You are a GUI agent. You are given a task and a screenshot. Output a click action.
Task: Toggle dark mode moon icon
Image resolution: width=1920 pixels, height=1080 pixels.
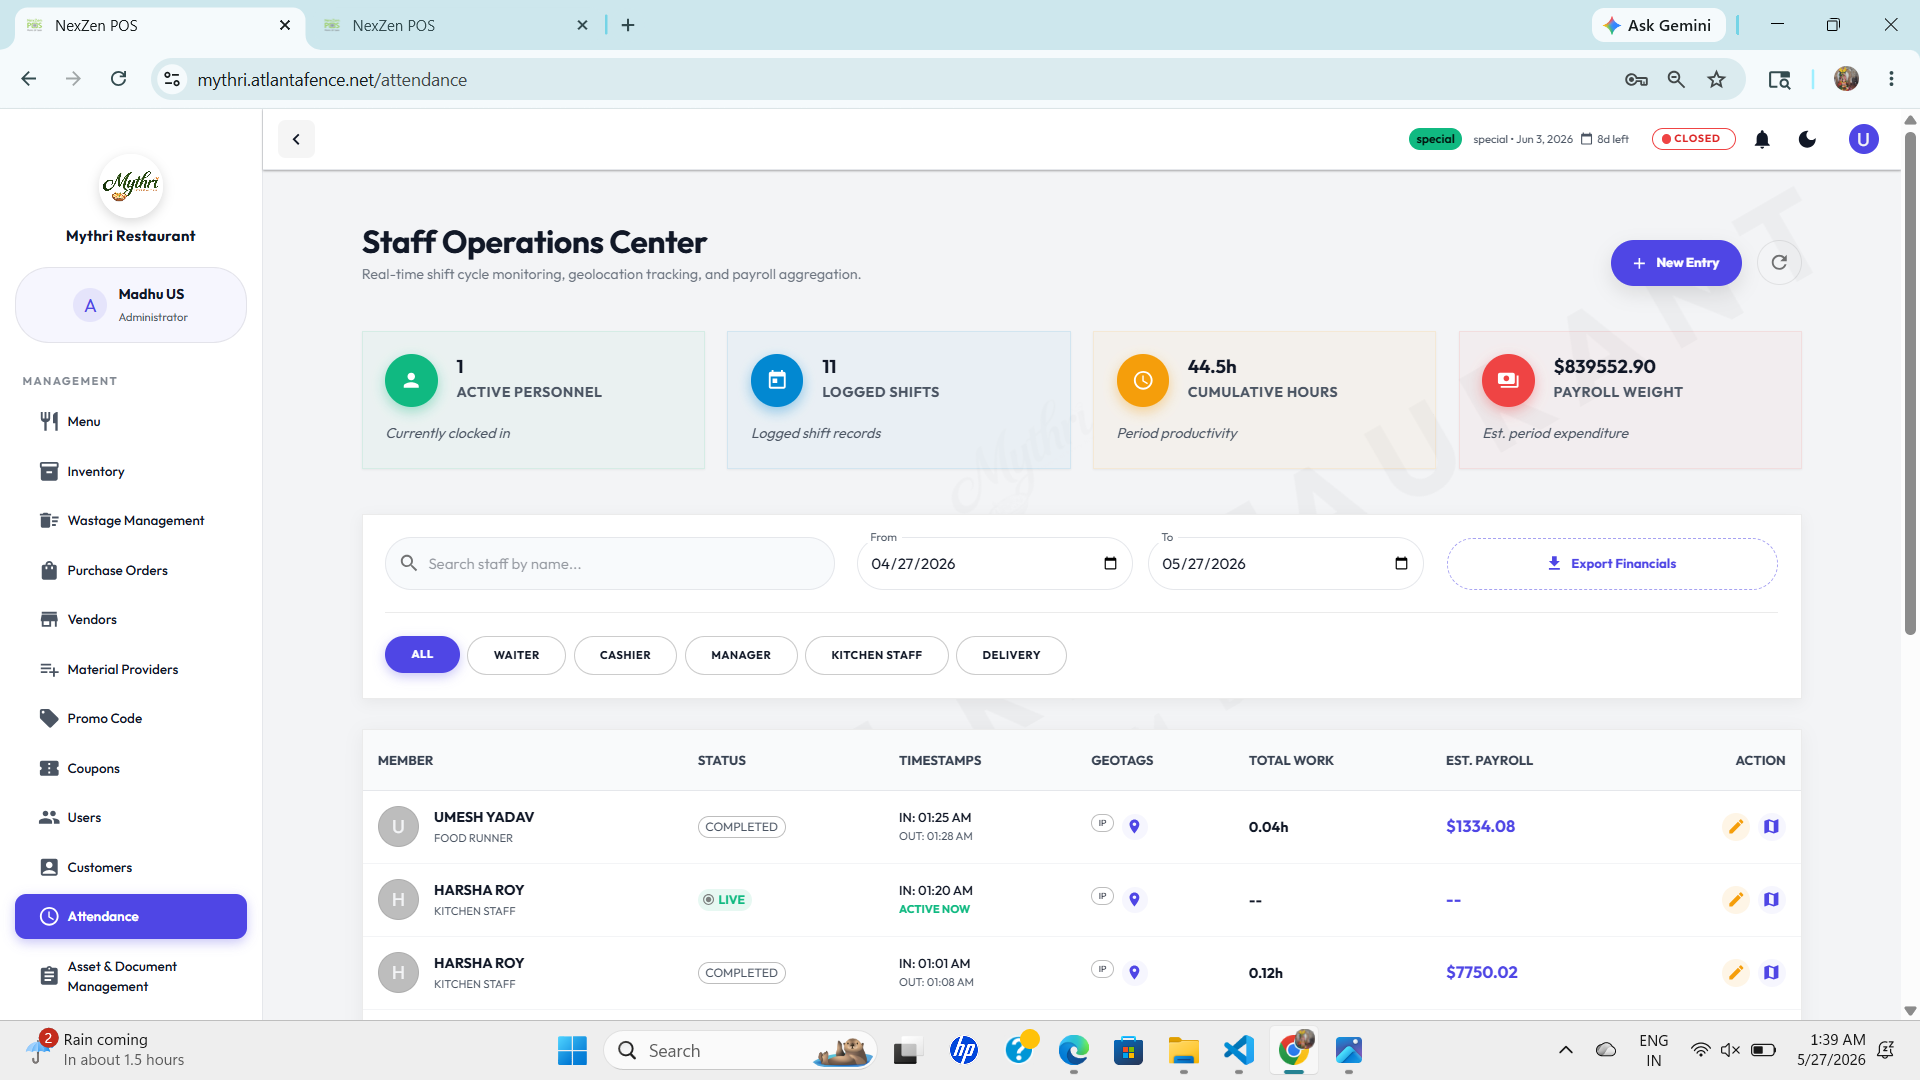(1807, 139)
